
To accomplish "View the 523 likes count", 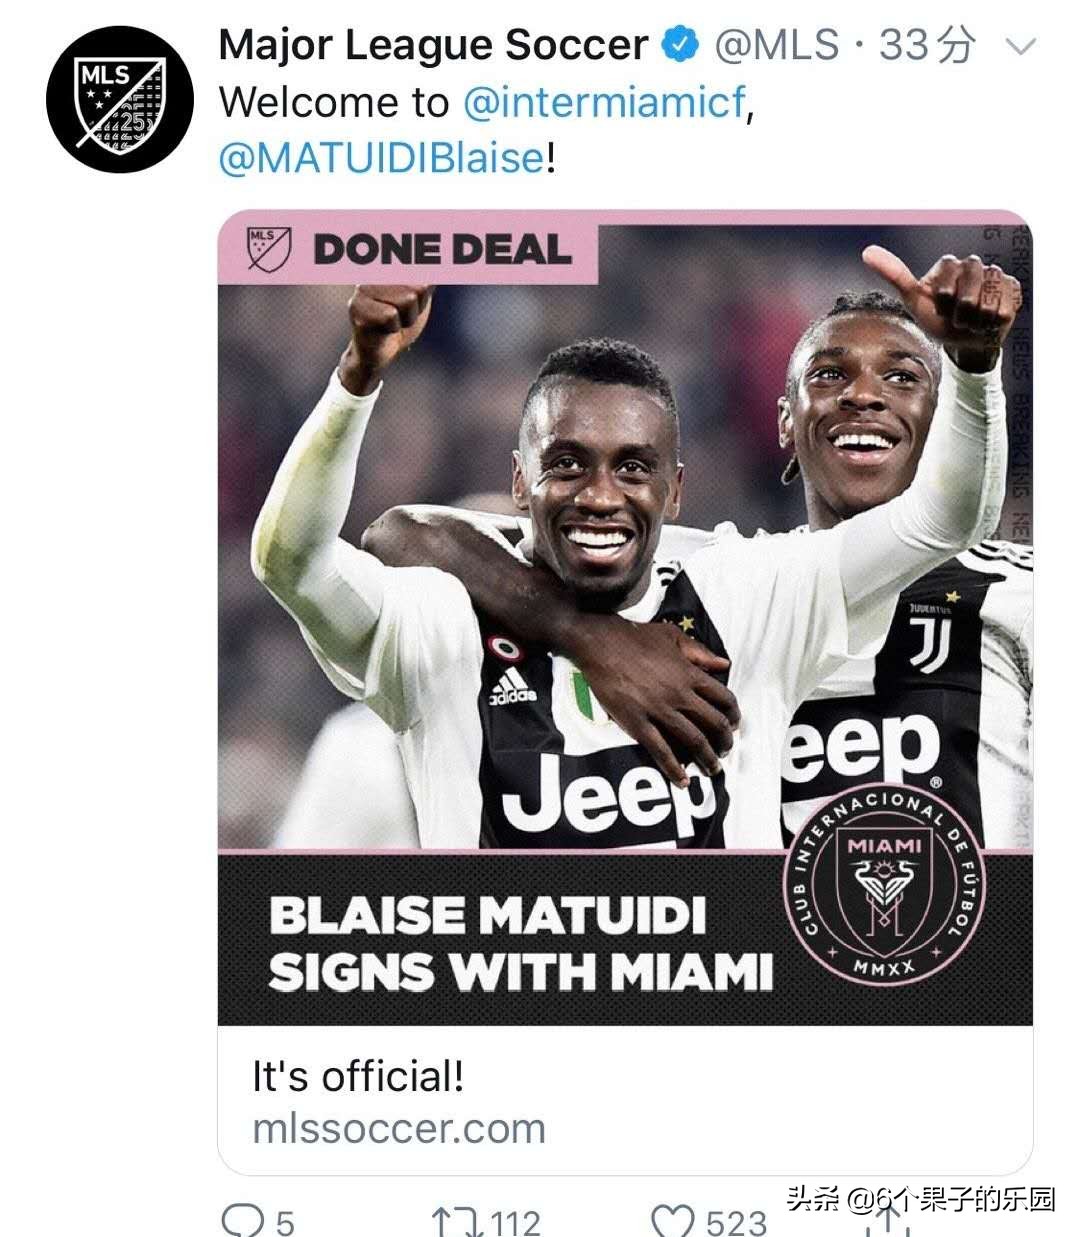I will 736,1222.
